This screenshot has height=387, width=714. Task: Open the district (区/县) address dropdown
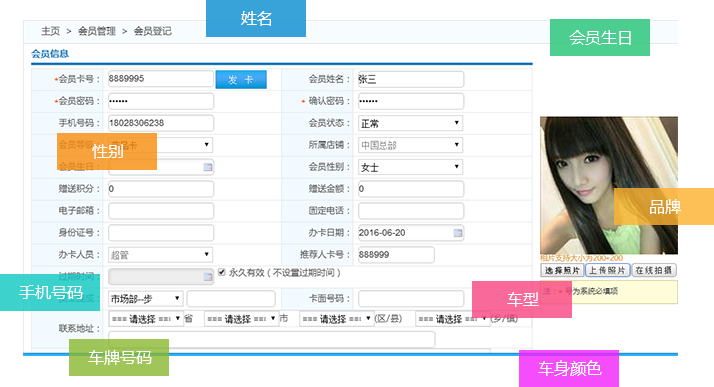pos(337,319)
